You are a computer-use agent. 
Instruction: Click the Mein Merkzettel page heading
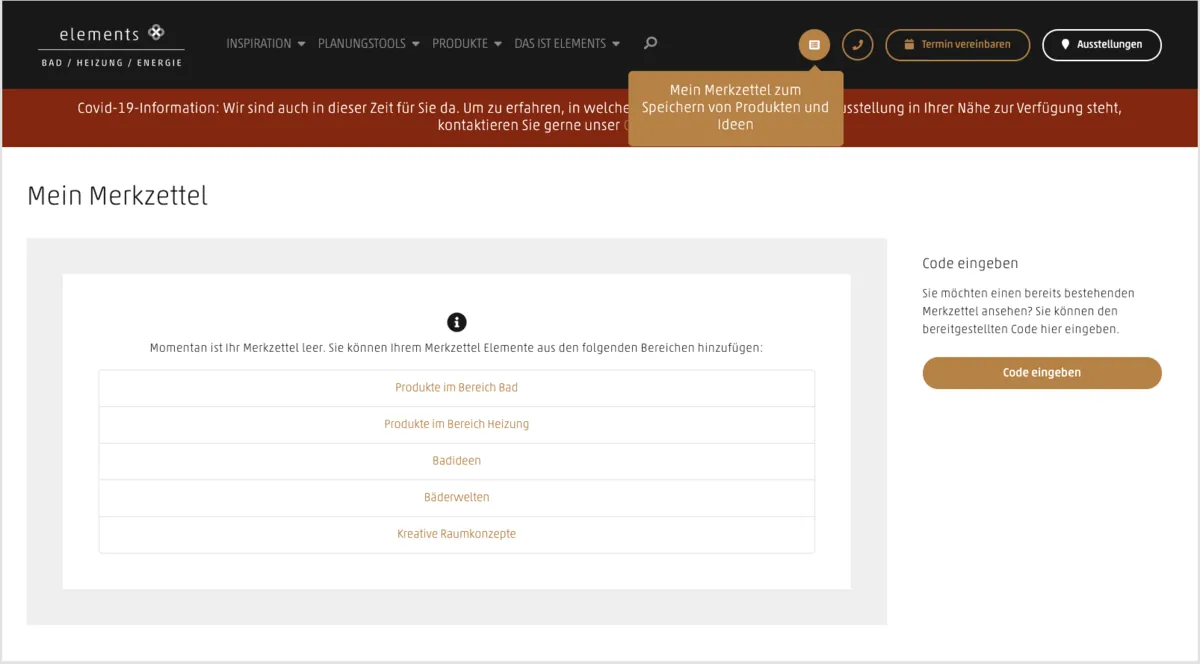click(x=117, y=196)
